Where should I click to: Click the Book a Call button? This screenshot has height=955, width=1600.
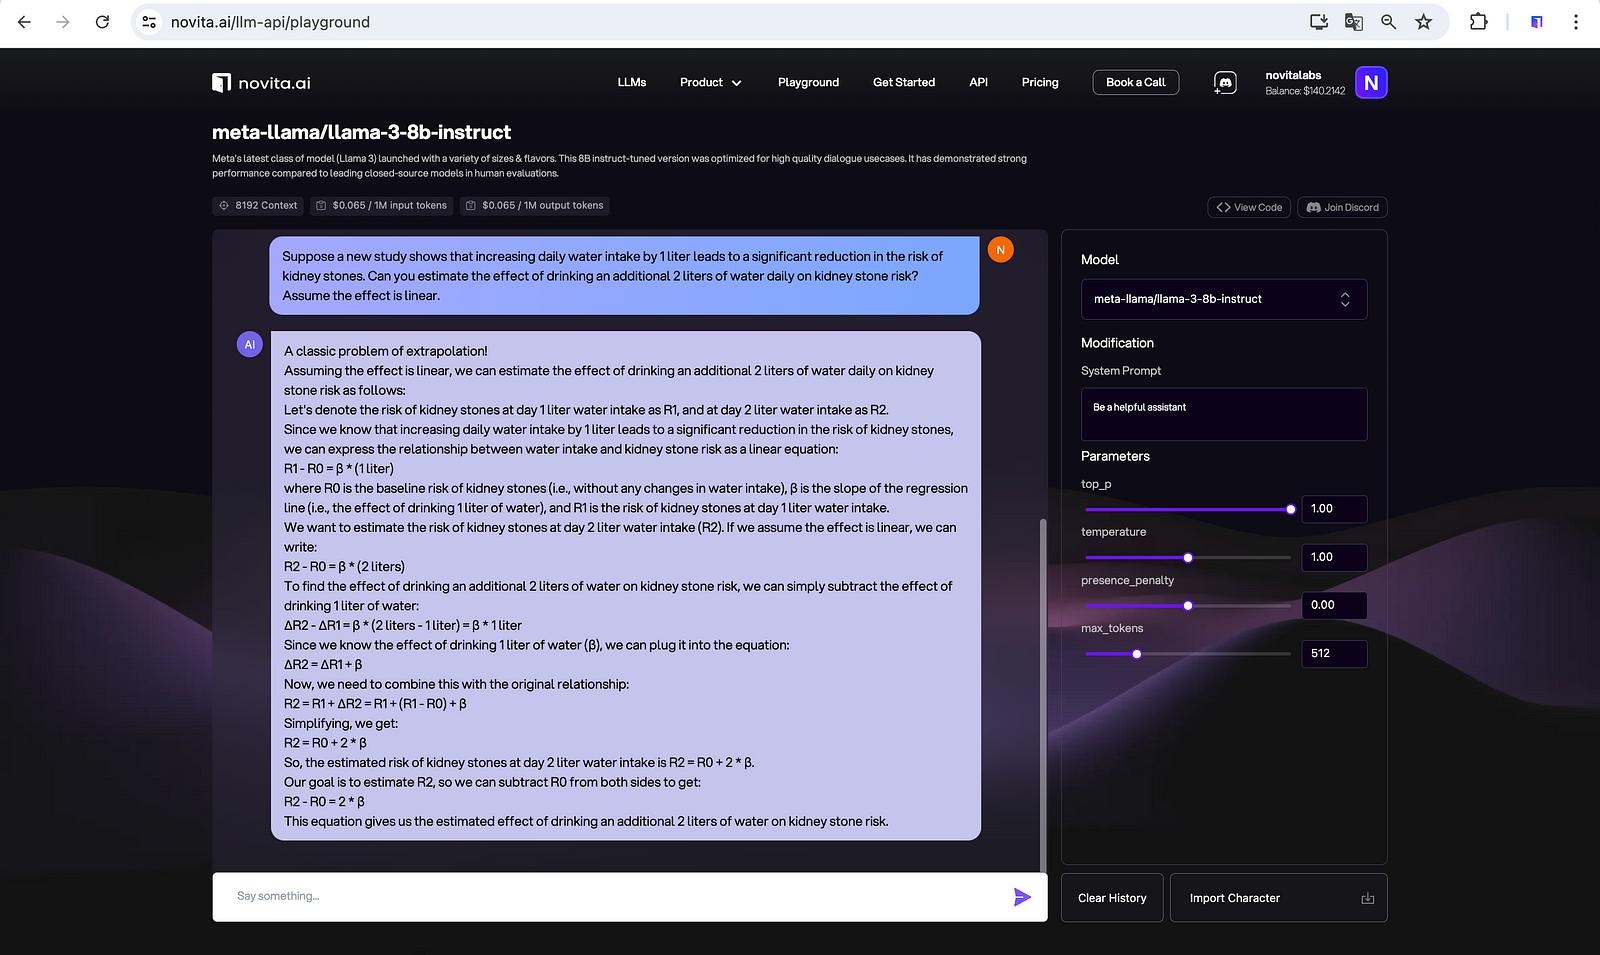pyautogui.click(x=1136, y=83)
